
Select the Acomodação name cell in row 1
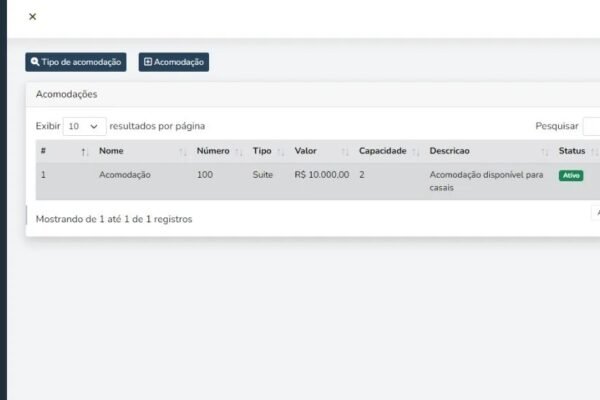tap(125, 175)
